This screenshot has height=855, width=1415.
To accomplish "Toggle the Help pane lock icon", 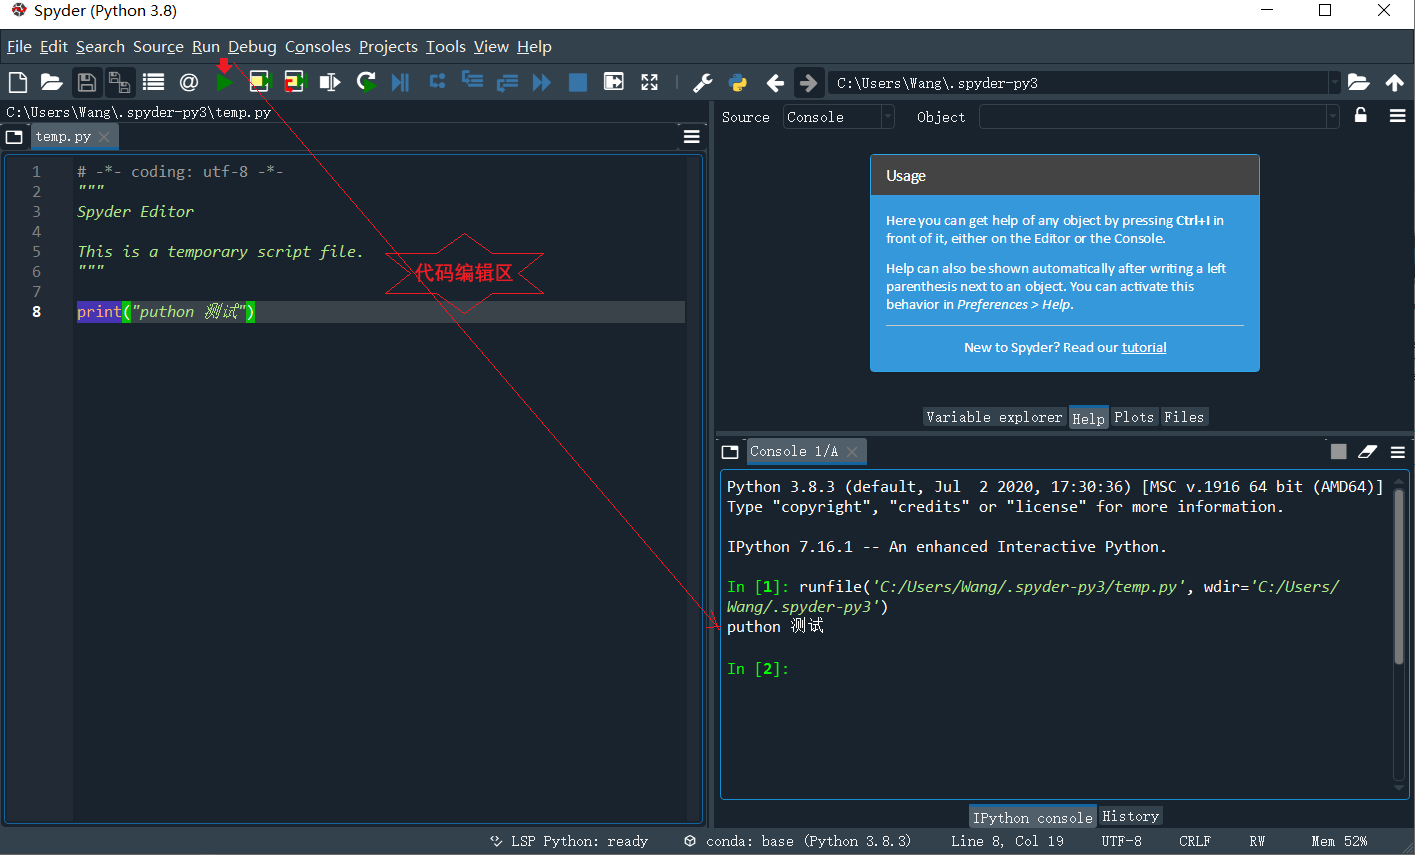I will (1361, 116).
